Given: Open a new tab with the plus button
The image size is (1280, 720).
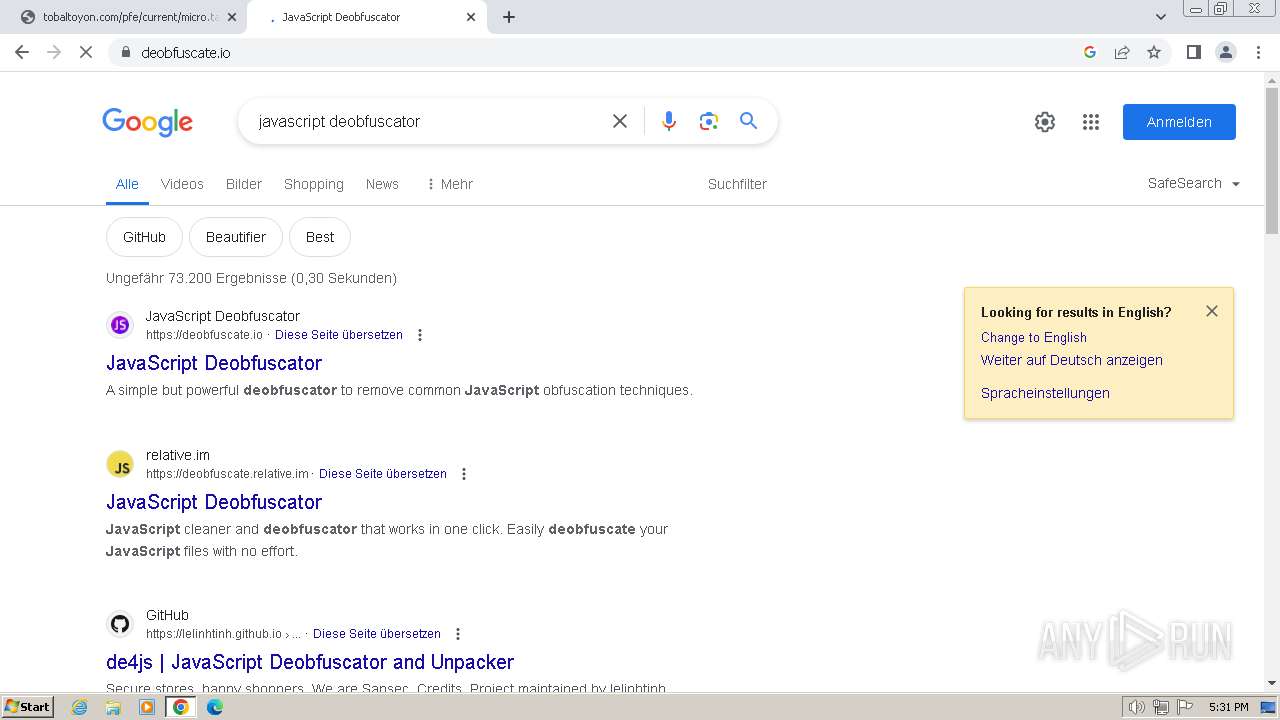Looking at the screenshot, I should click(x=509, y=17).
